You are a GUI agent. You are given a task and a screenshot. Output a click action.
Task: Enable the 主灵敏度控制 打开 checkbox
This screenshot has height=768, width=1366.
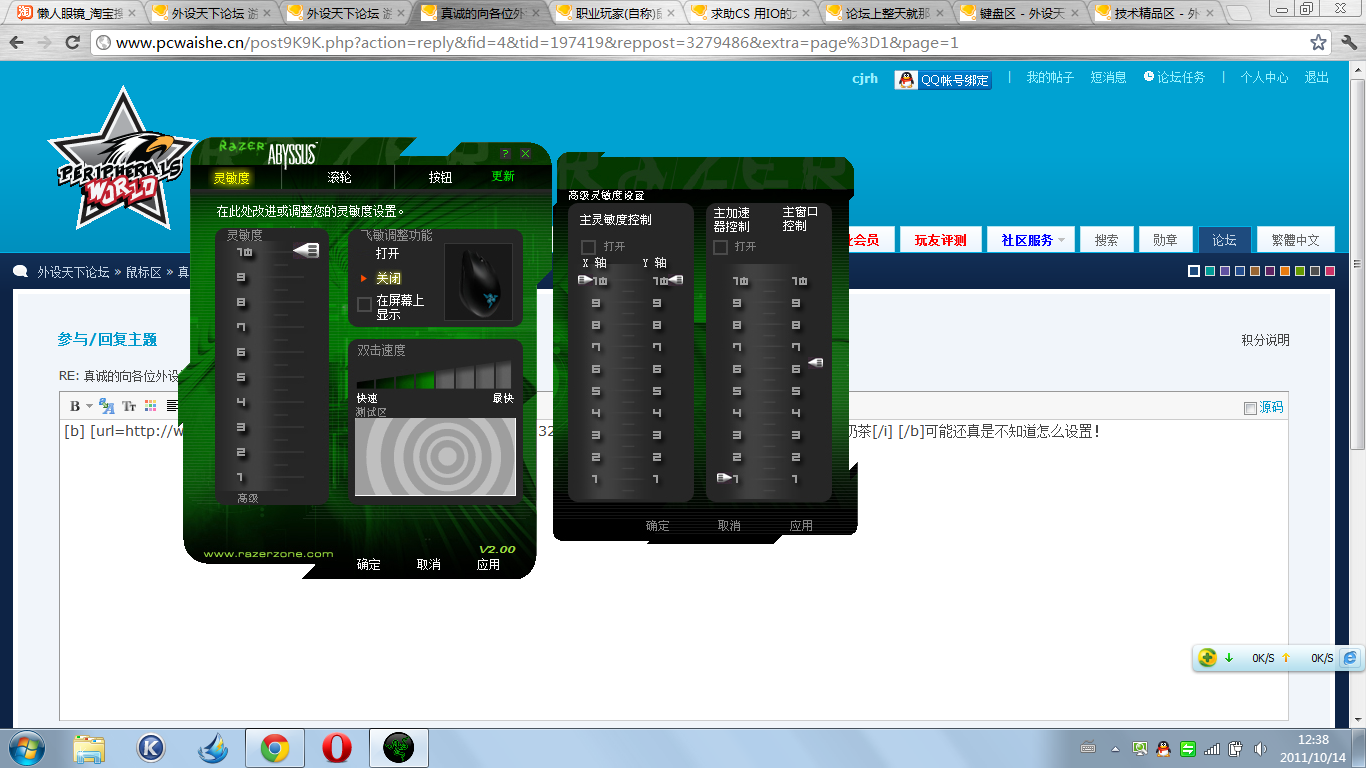588,247
